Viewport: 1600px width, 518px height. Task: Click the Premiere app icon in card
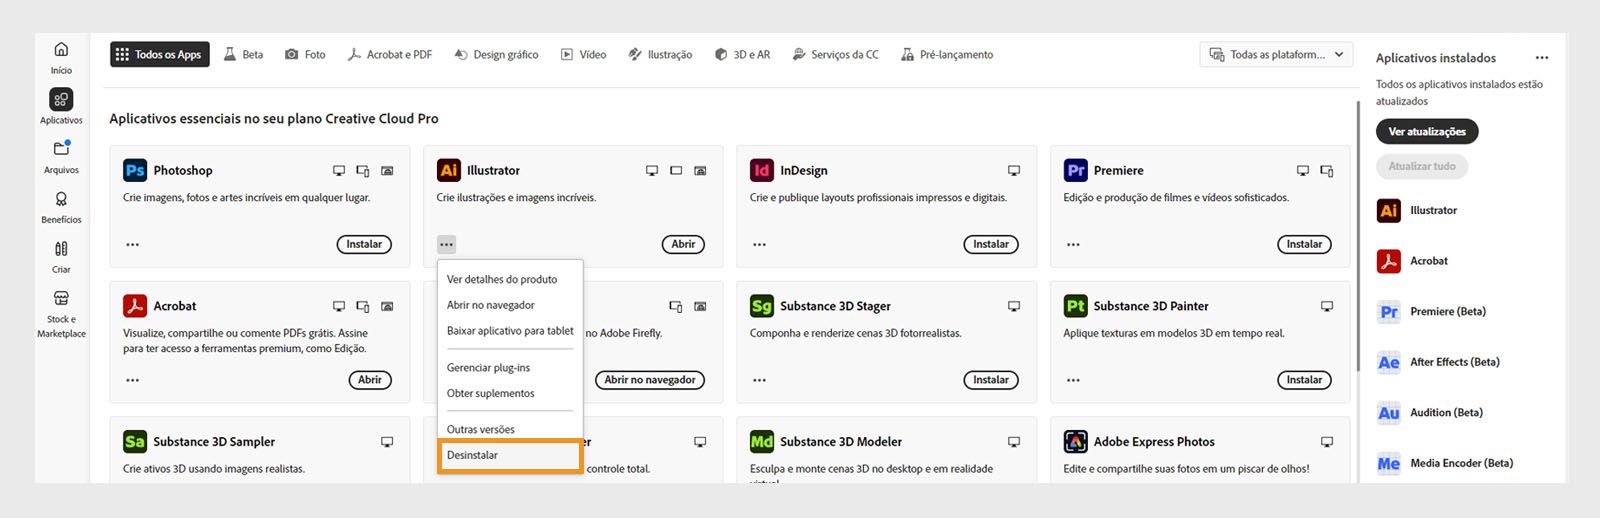(1076, 170)
